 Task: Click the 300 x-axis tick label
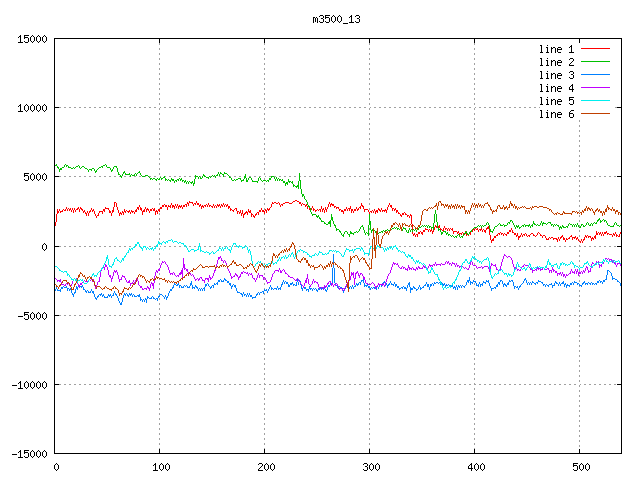click(369, 466)
